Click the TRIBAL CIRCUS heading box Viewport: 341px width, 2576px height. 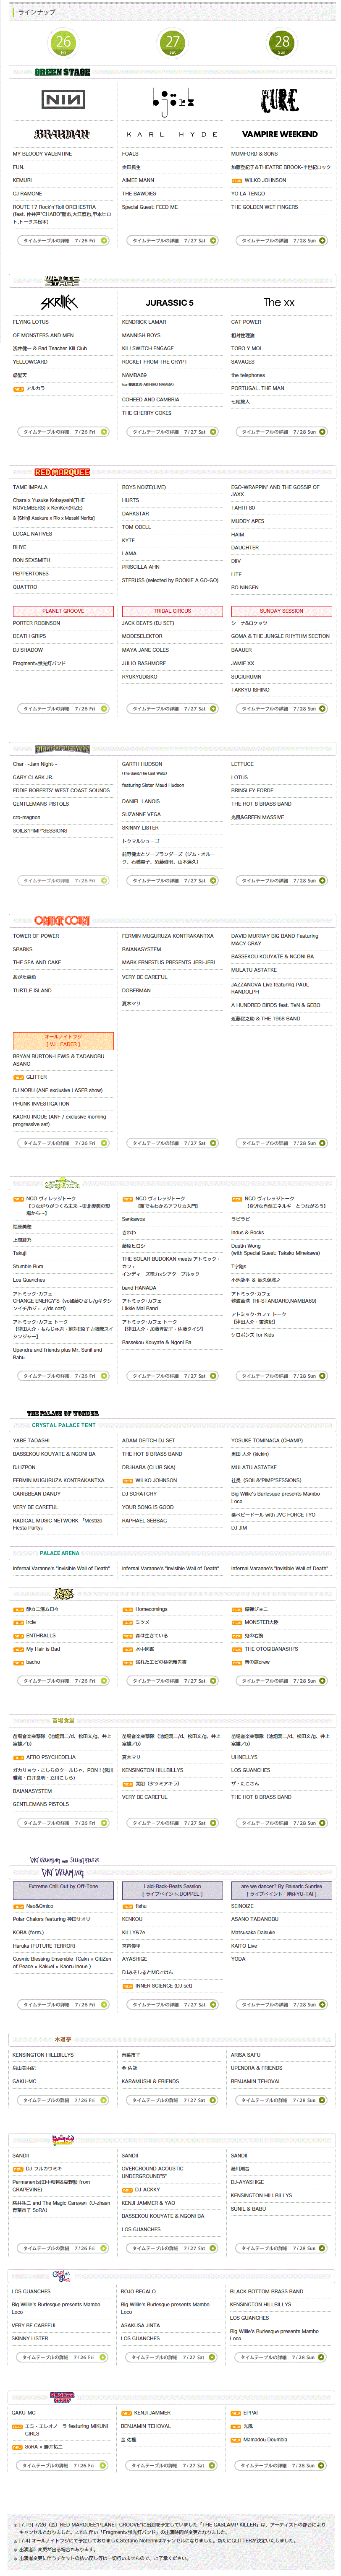(x=172, y=611)
